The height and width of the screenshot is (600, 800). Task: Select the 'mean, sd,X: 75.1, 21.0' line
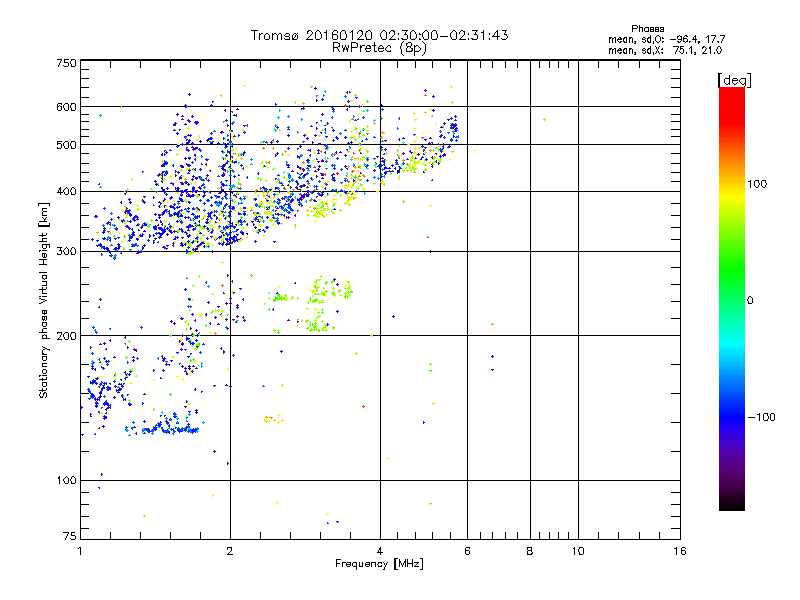click(665, 50)
